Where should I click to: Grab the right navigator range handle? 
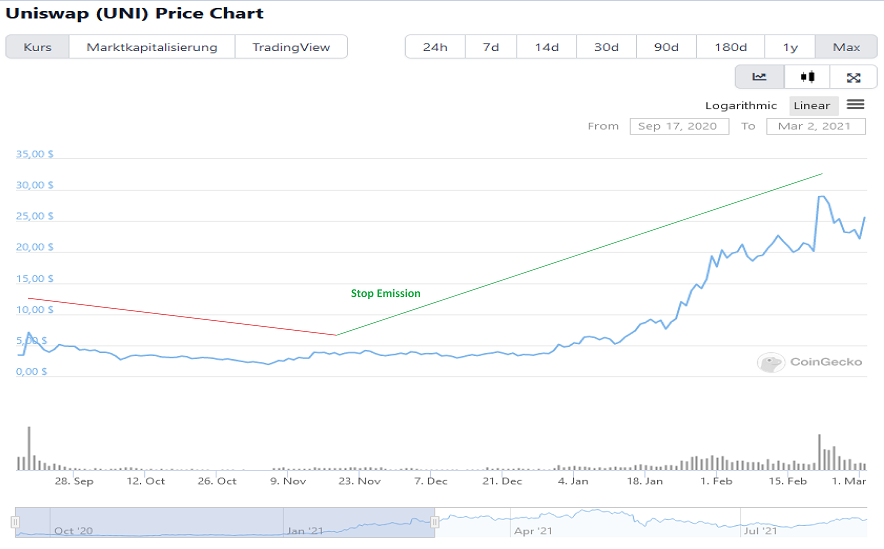[x=435, y=522]
